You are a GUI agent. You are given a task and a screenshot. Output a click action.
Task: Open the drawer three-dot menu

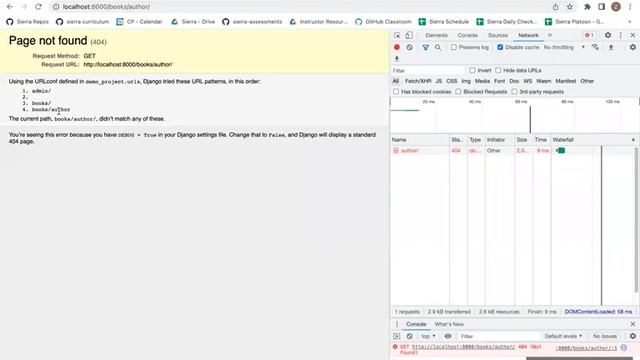click(x=397, y=324)
